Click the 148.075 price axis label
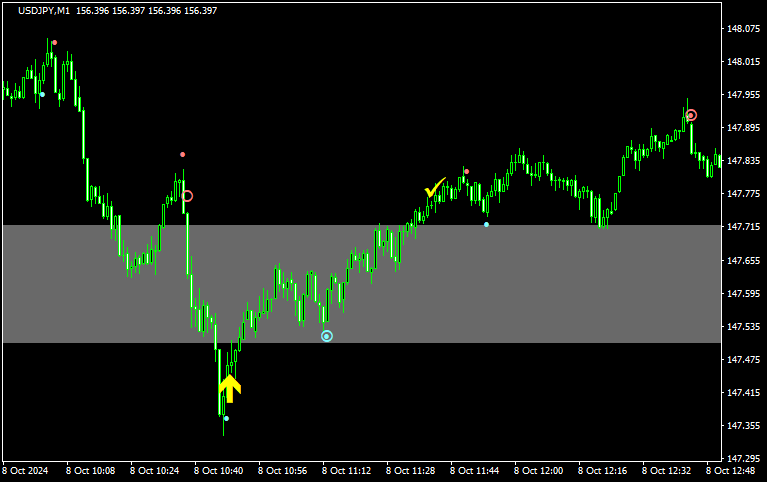Screen dimensions: 767x482 point(742,29)
